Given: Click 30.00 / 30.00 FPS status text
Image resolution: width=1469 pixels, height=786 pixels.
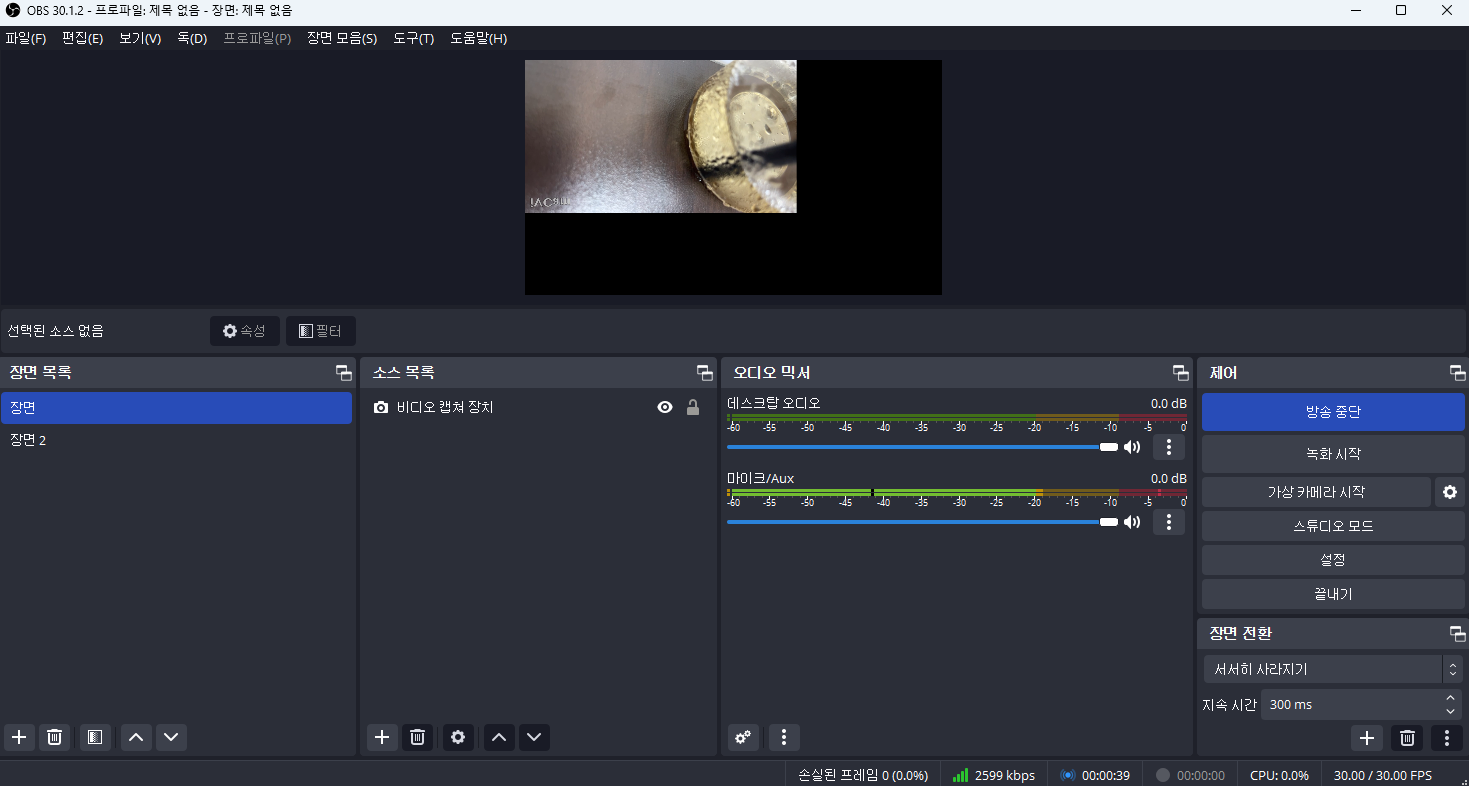Looking at the screenshot, I should [1383, 775].
